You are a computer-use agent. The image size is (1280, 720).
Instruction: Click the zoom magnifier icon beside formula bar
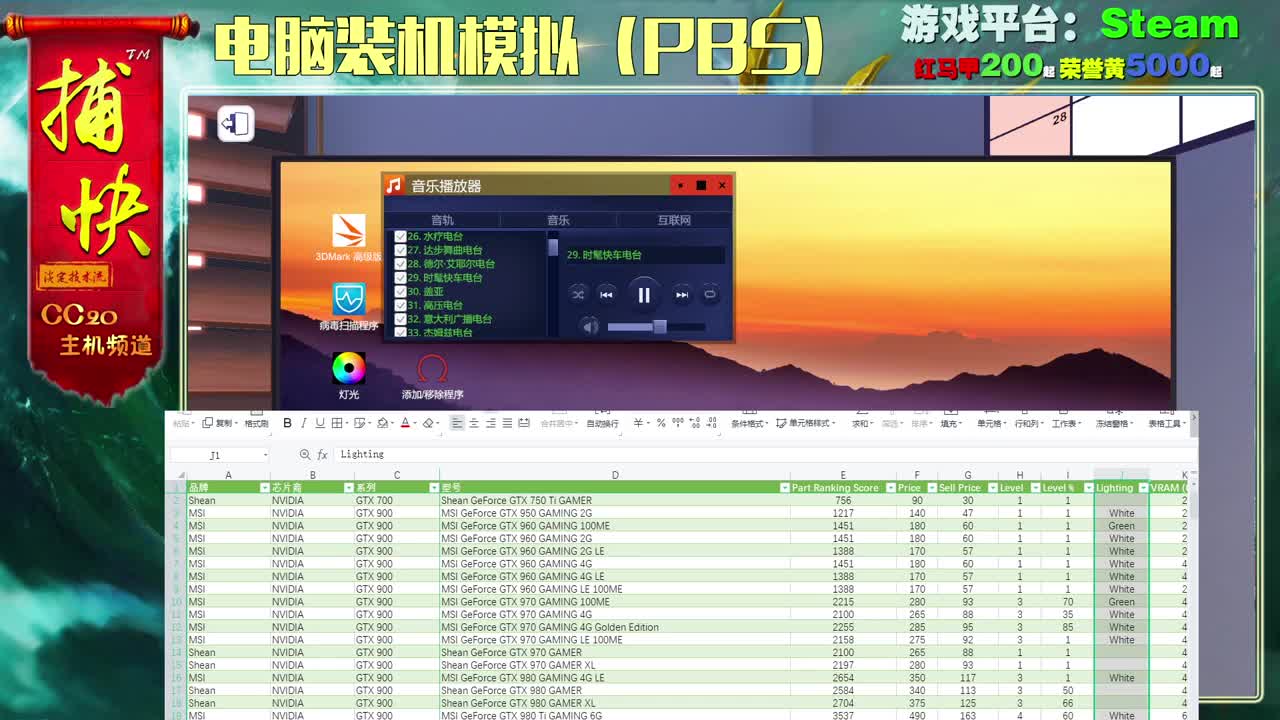304,455
